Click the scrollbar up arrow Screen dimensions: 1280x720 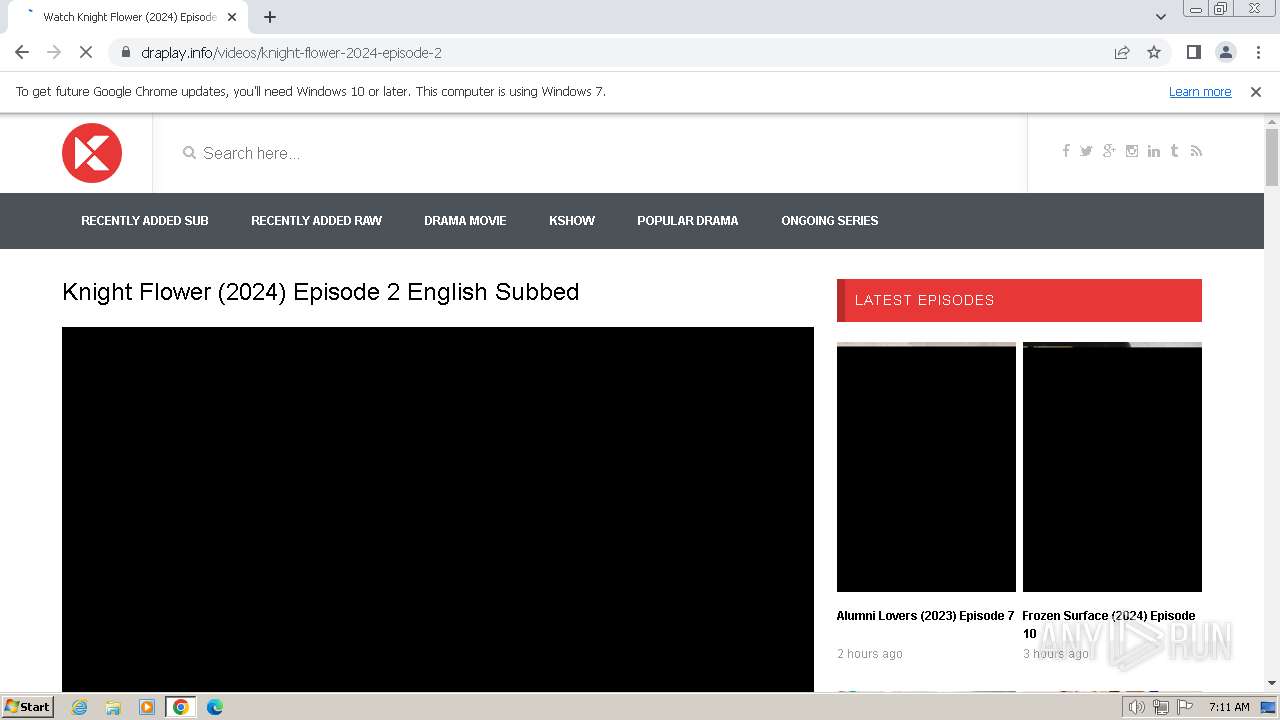(x=1272, y=121)
